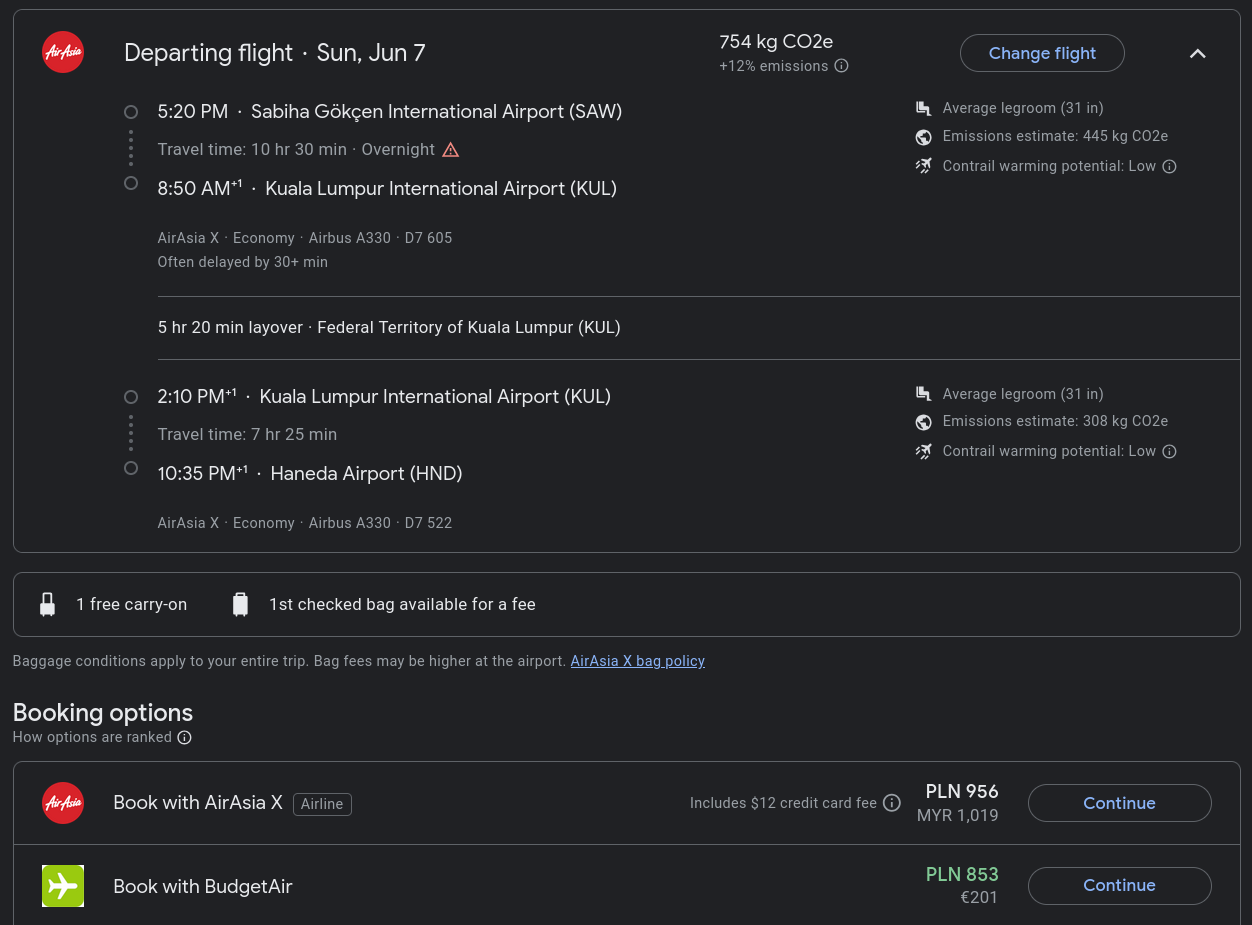This screenshot has width=1252, height=925.
Task: Click the flight number D7 605 line
Action: [305, 238]
